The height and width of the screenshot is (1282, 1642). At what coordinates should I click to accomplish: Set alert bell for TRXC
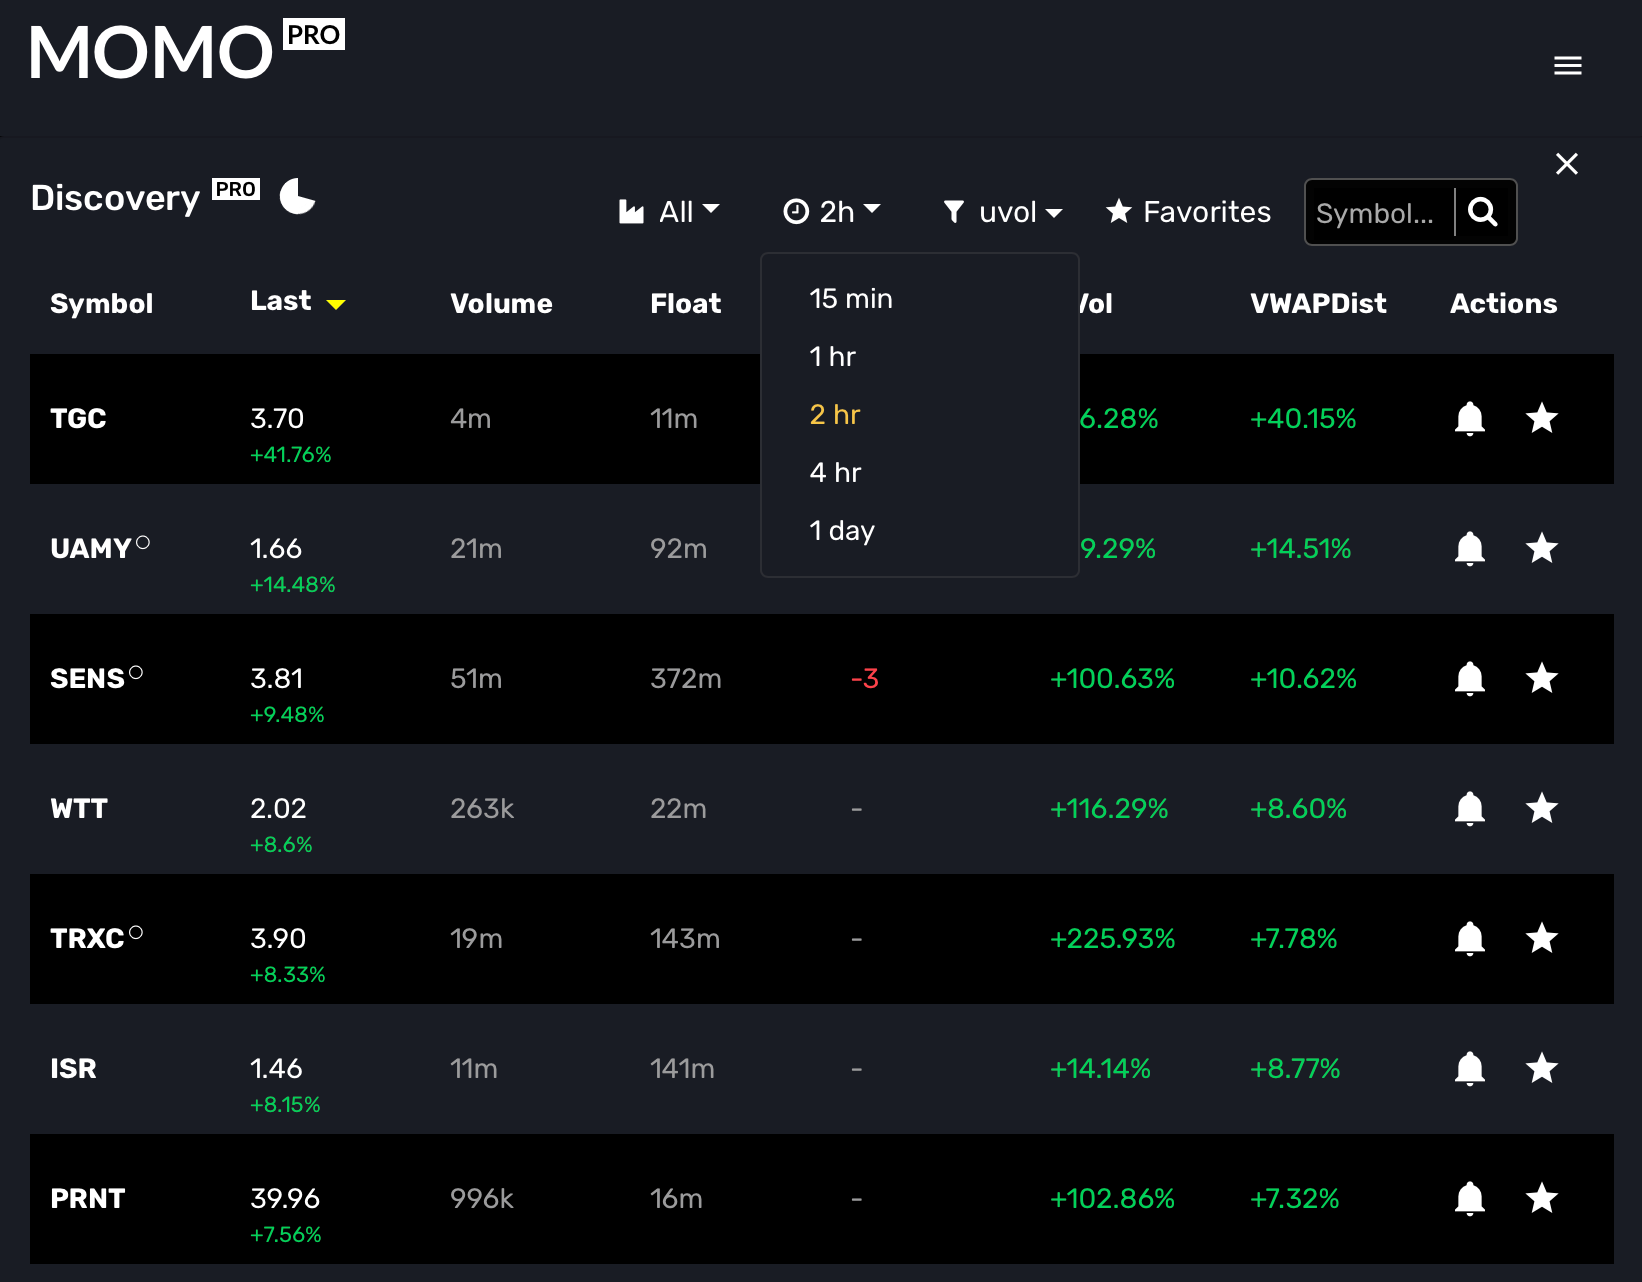(1470, 938)
